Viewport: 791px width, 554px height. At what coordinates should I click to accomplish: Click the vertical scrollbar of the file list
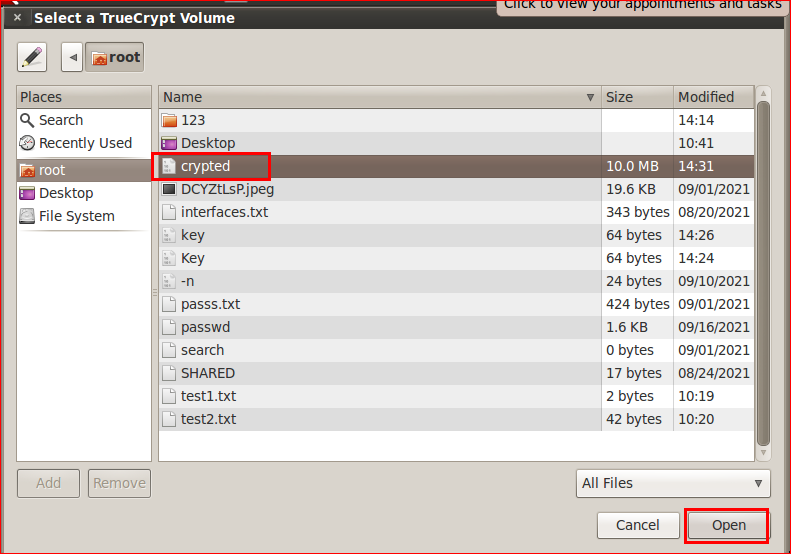point(763,274)
